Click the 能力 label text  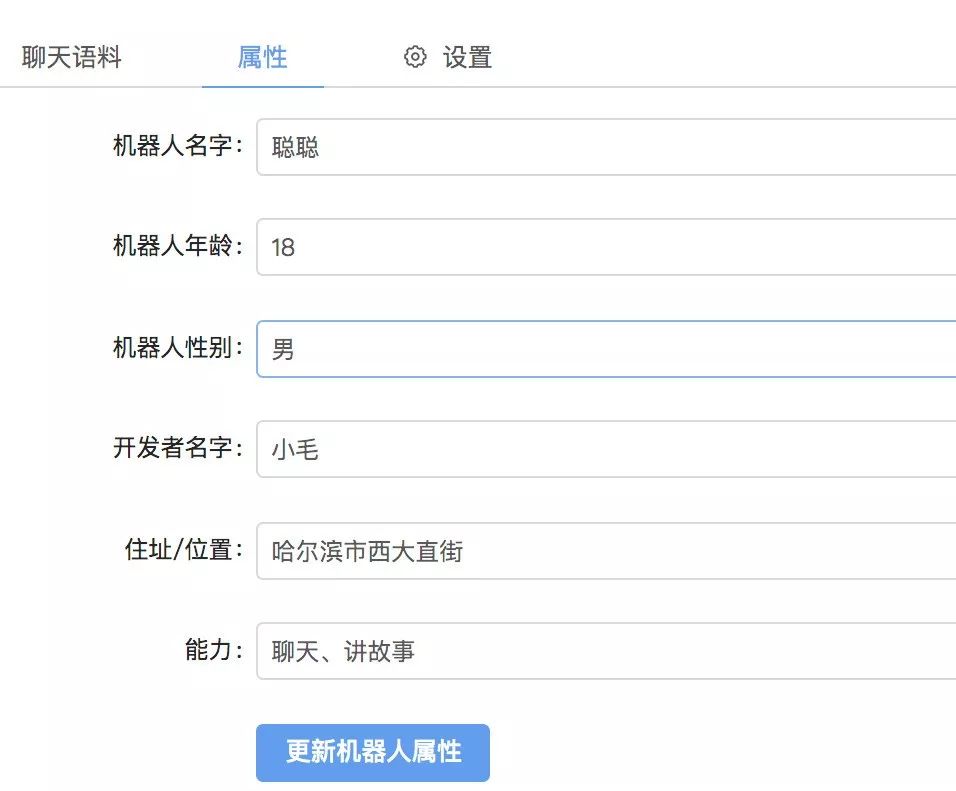click(x=213, y=651)
